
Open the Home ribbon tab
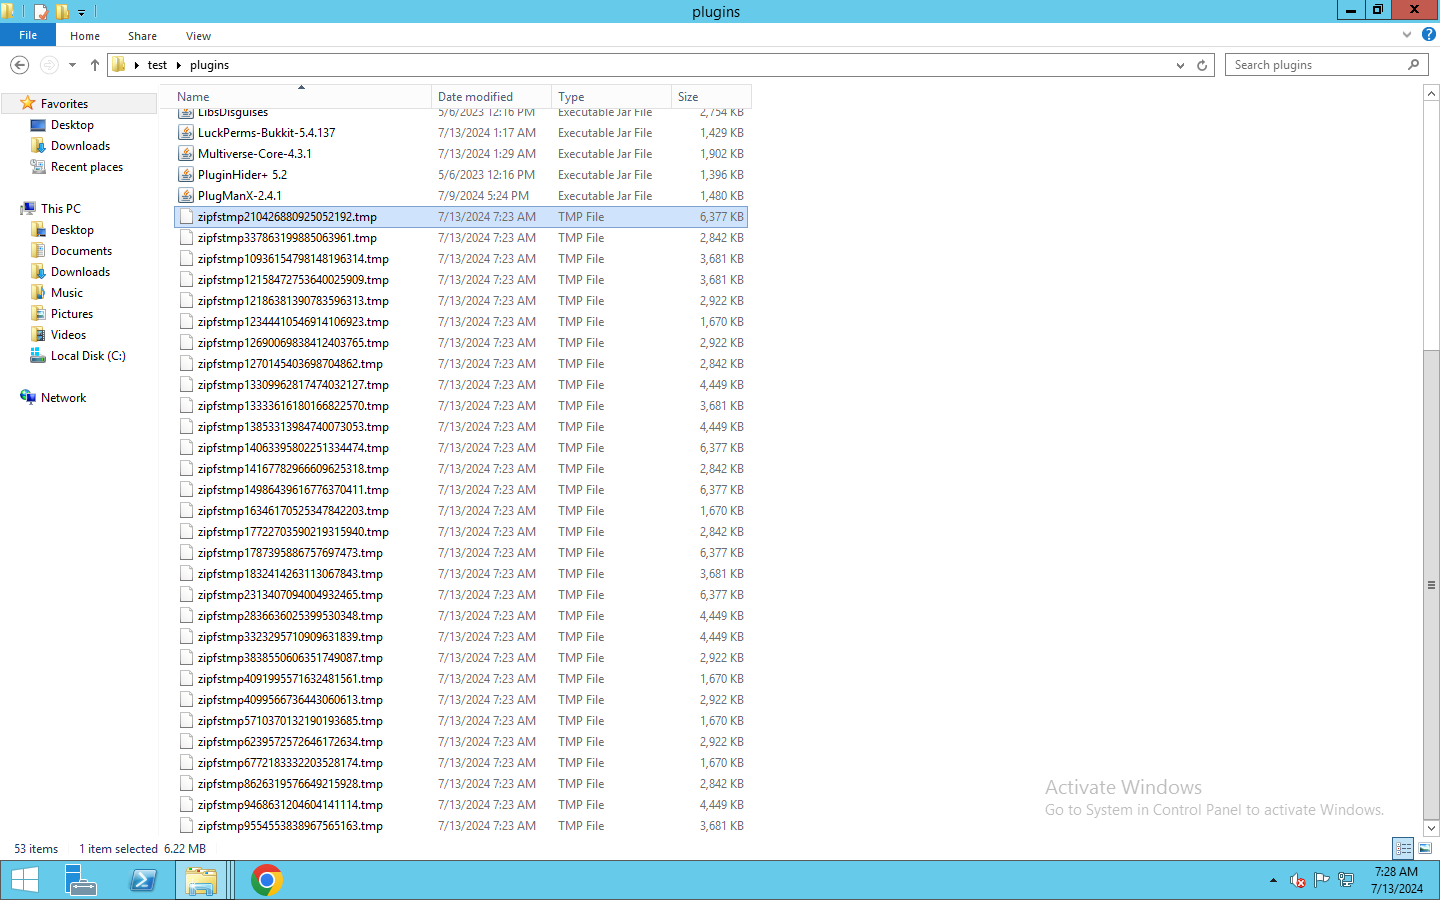tap(85, 36)
